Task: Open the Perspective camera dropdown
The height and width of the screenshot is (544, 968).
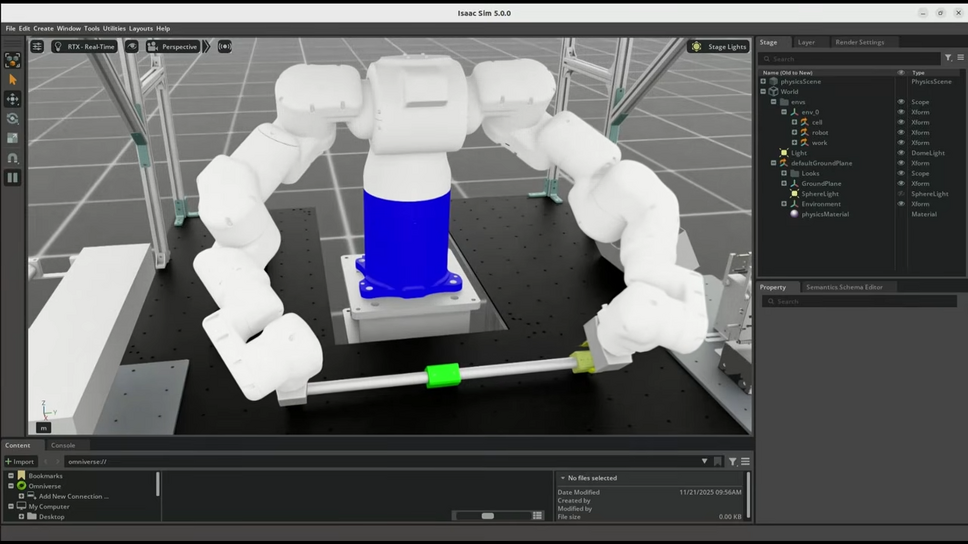Action: pyautogui.click(x=173, y=47)
